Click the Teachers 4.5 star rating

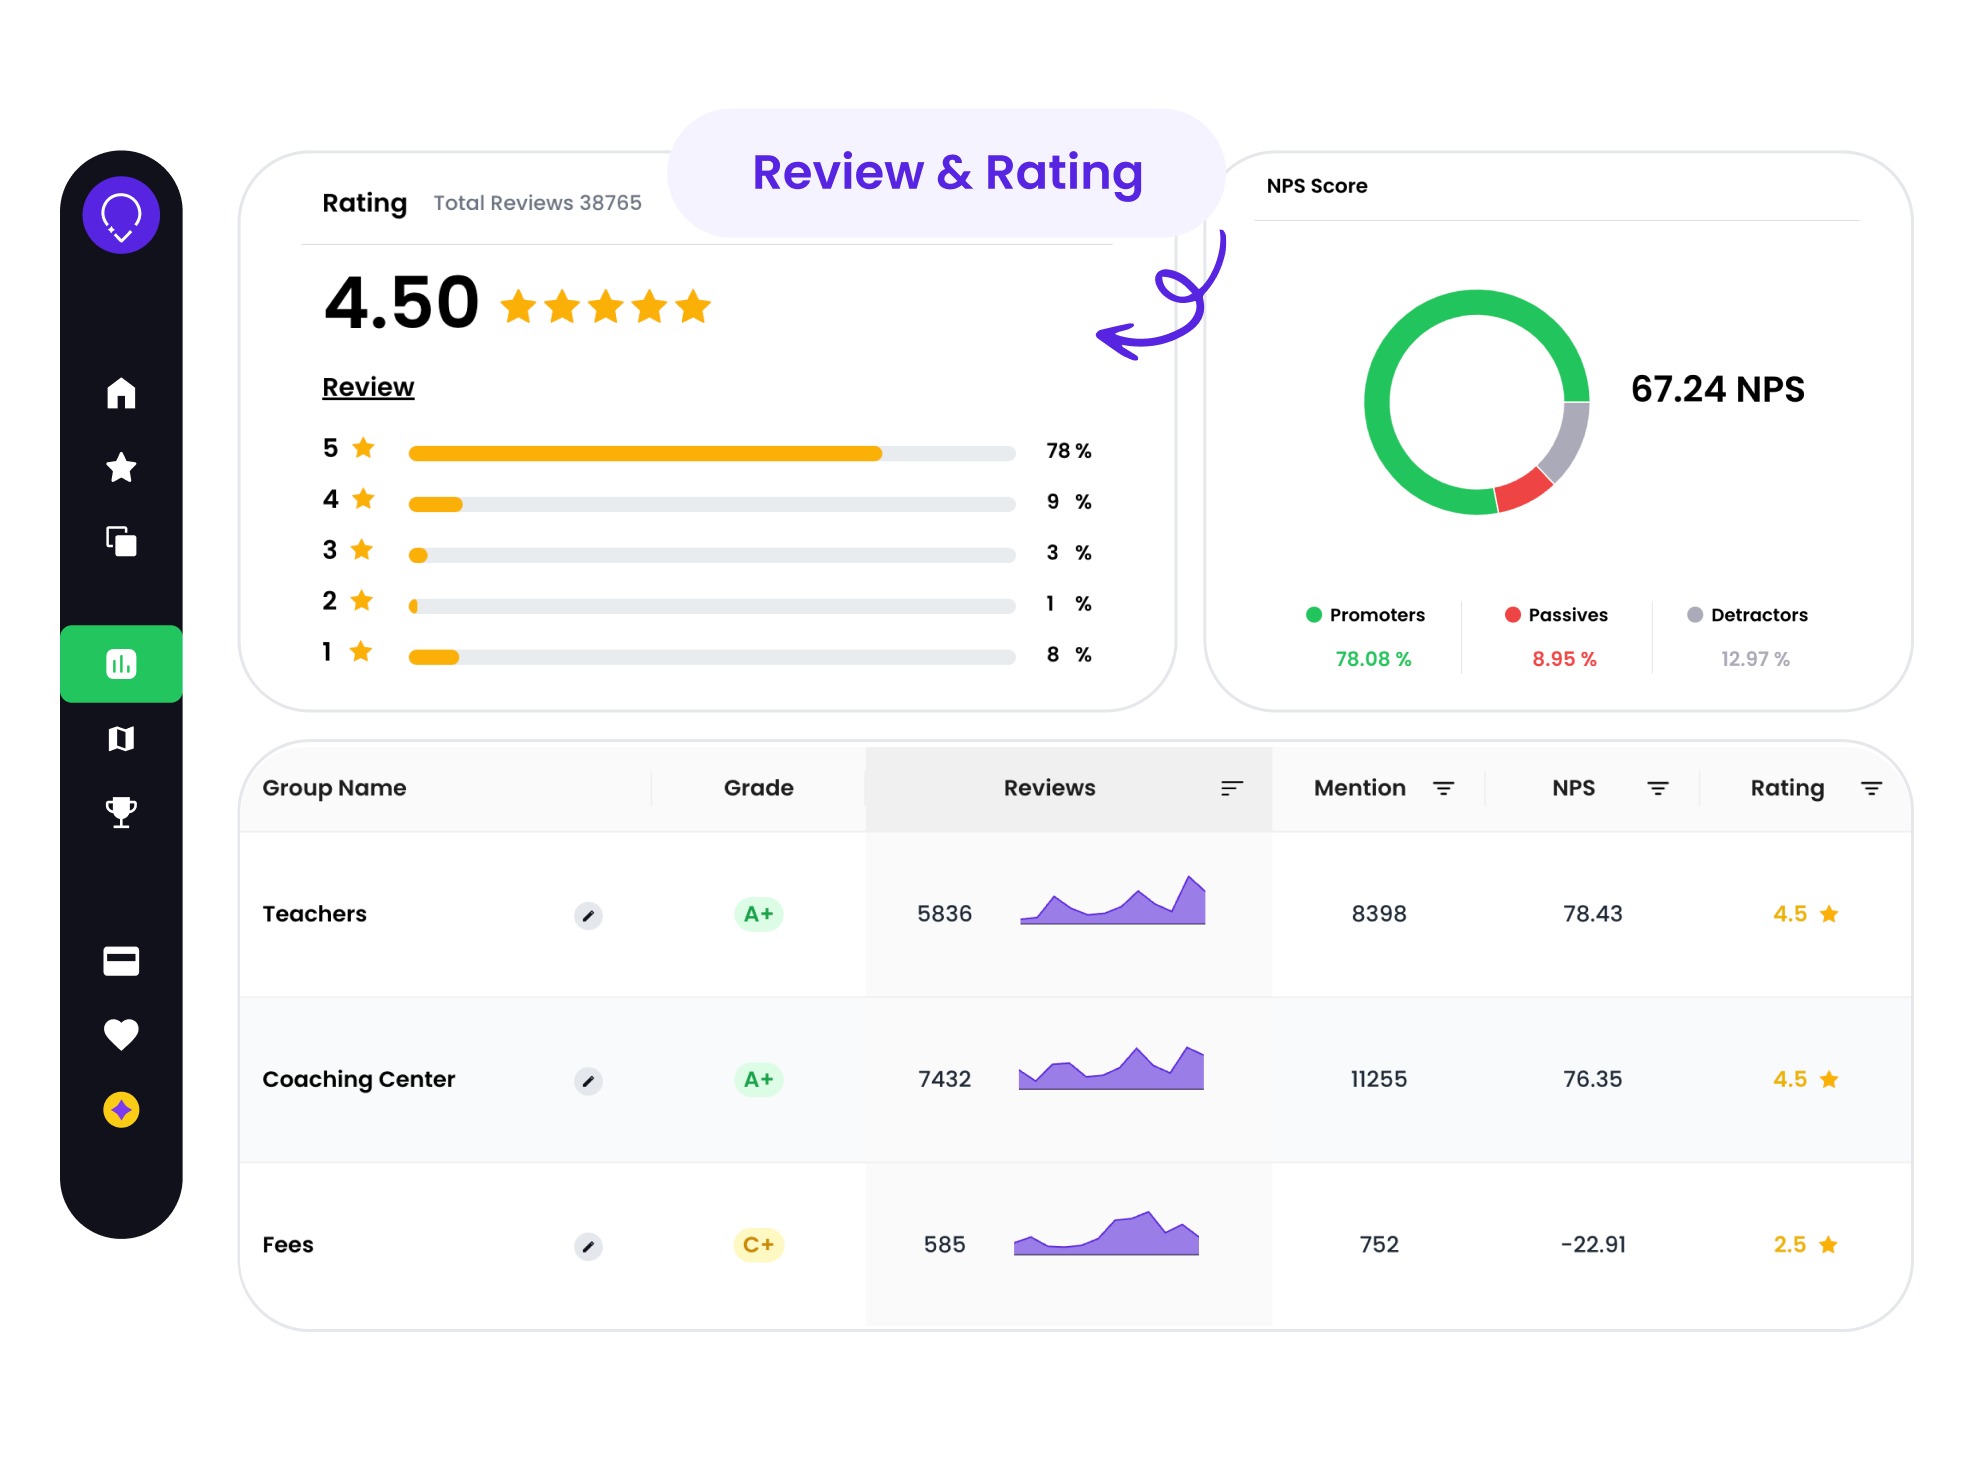[1805, 914]
